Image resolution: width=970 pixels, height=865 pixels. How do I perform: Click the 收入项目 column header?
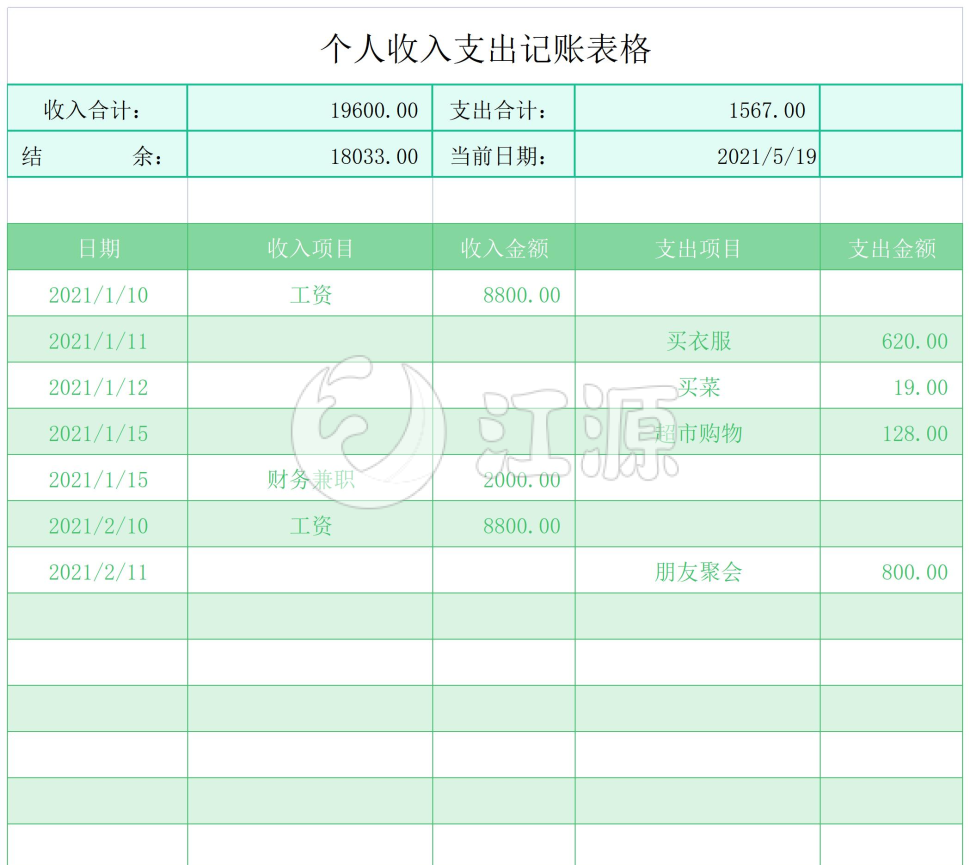pyautogui.click(x=309, y=247)
